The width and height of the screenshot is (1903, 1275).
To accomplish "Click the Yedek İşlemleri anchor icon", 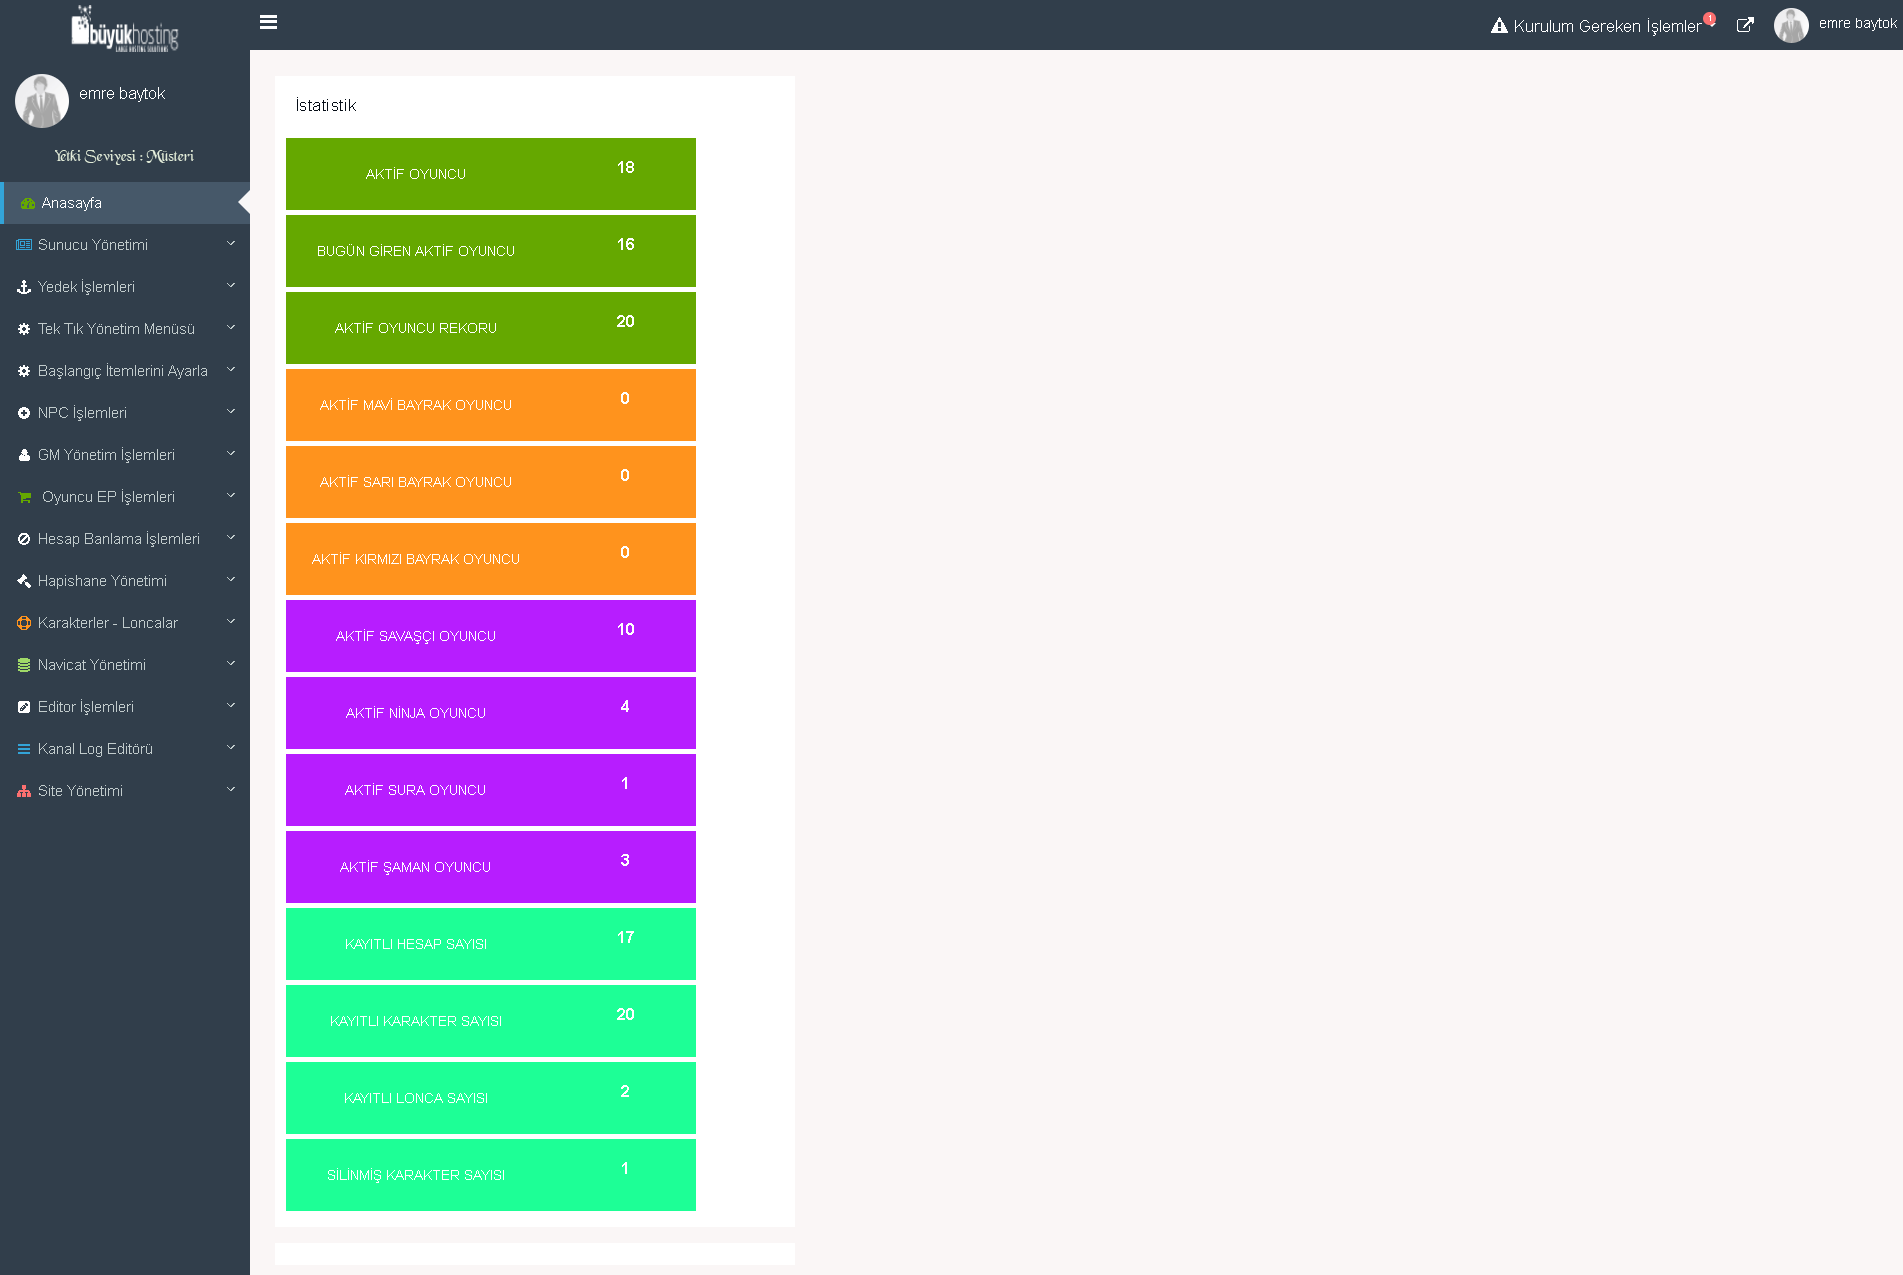I will [24, 287].
